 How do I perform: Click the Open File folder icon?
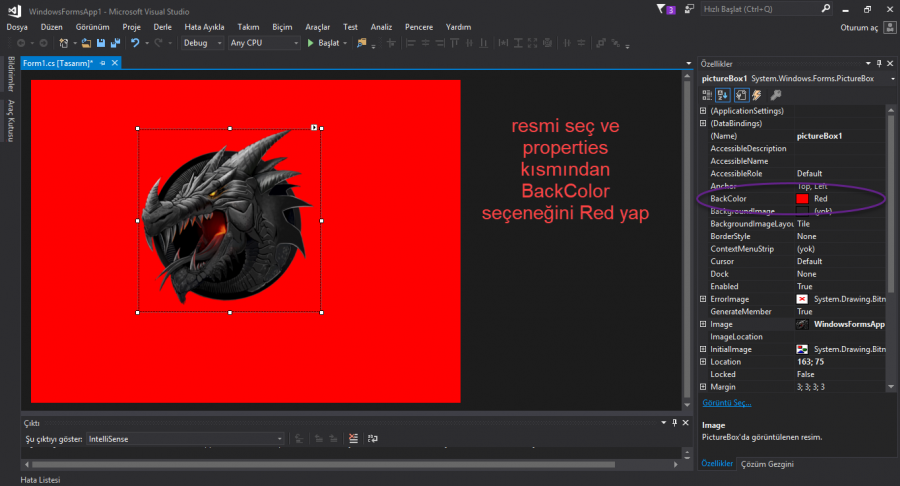coord(86,43)
